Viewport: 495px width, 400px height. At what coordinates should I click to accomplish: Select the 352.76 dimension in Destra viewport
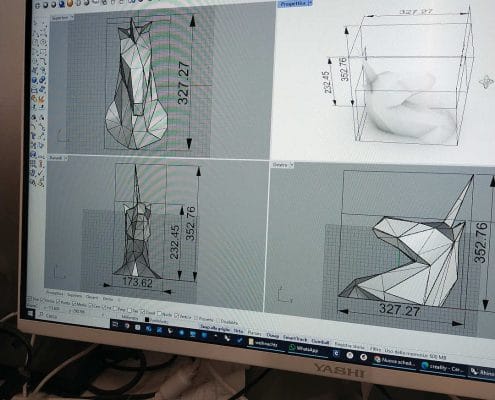coord(481,242)
